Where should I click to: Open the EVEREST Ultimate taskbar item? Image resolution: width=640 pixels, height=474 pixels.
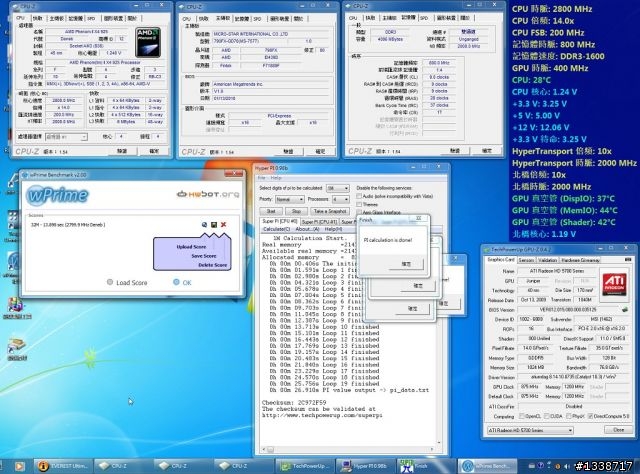coord(63,466)
